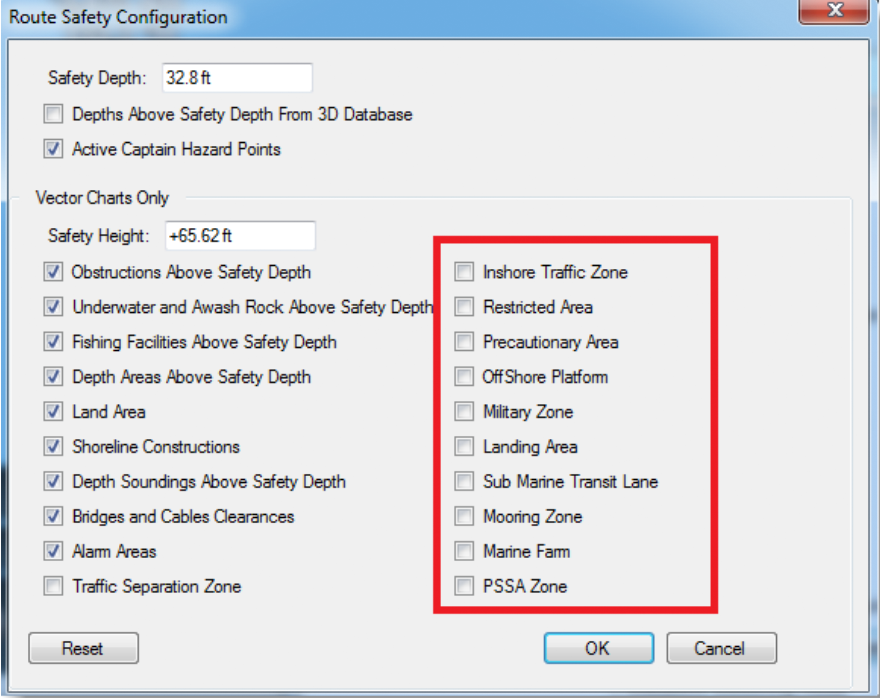Uncheck Shoreline Constructions option
This screenshot has width=880, height=698.
[x=53, y=446]
